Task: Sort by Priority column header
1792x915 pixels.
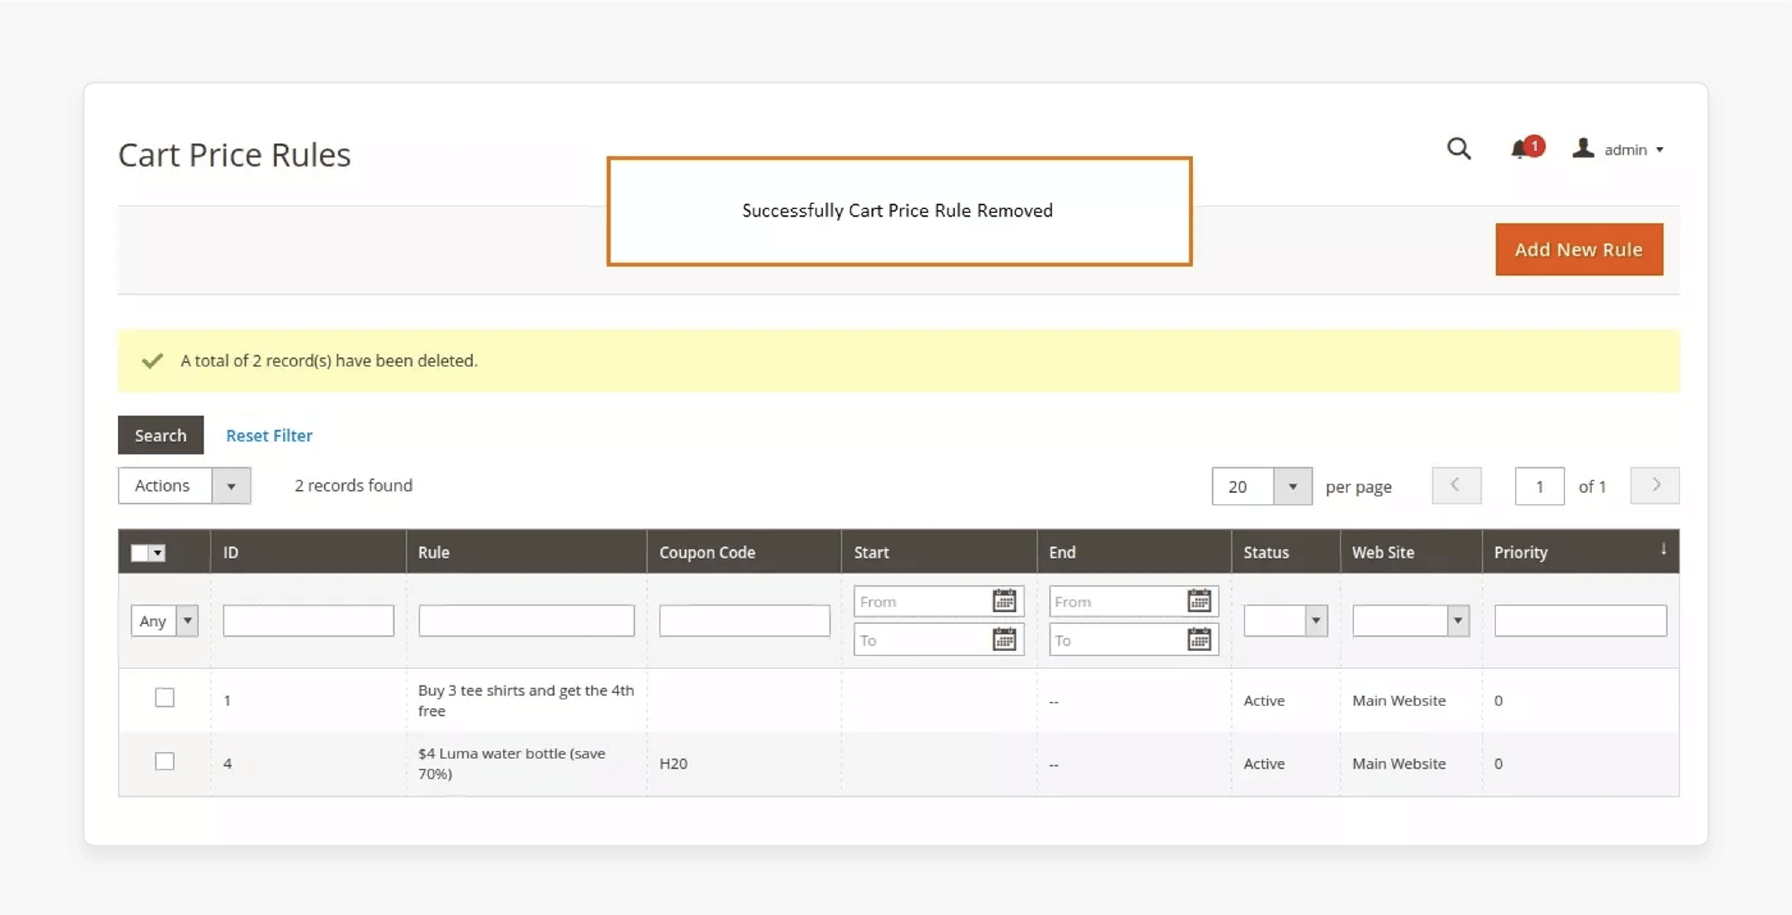Action: [1580, 552]
